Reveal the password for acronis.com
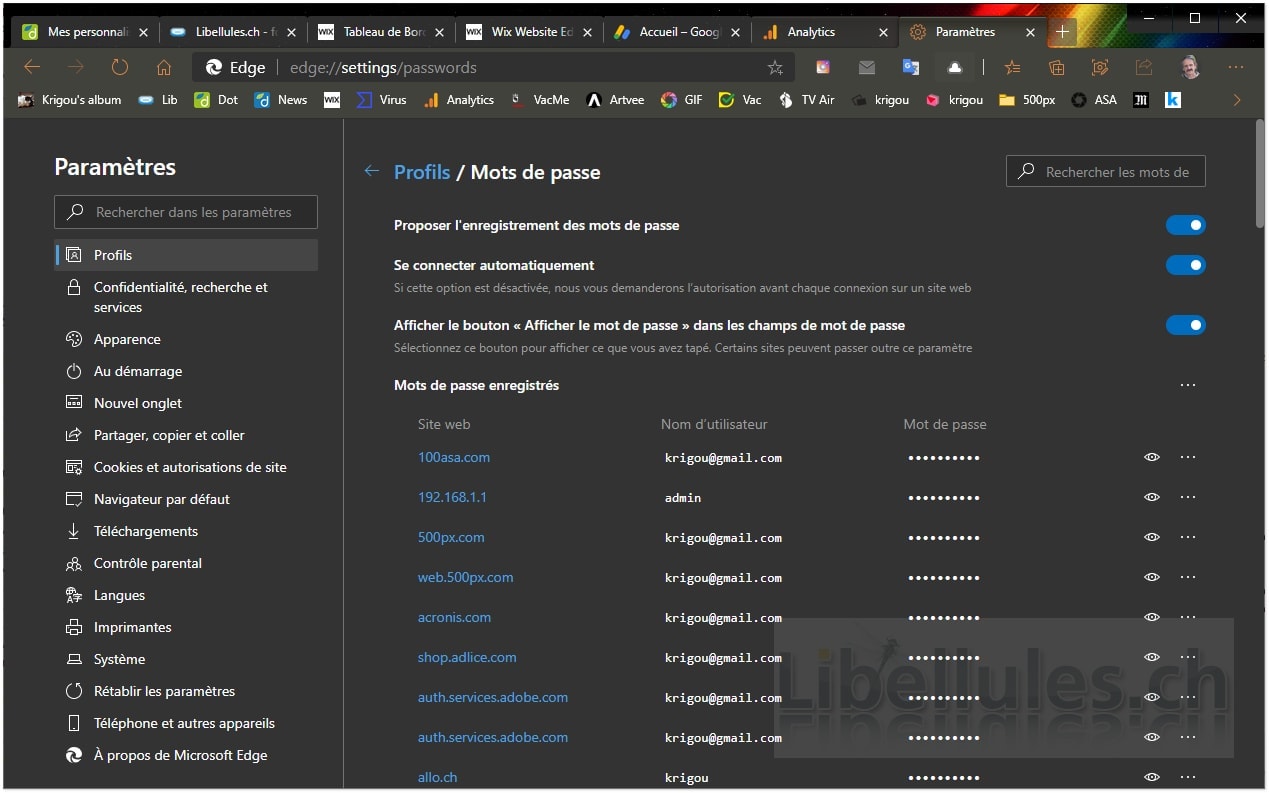Image resolution: width=1269 pixels, height=793 pixels. pos(1152,617)
